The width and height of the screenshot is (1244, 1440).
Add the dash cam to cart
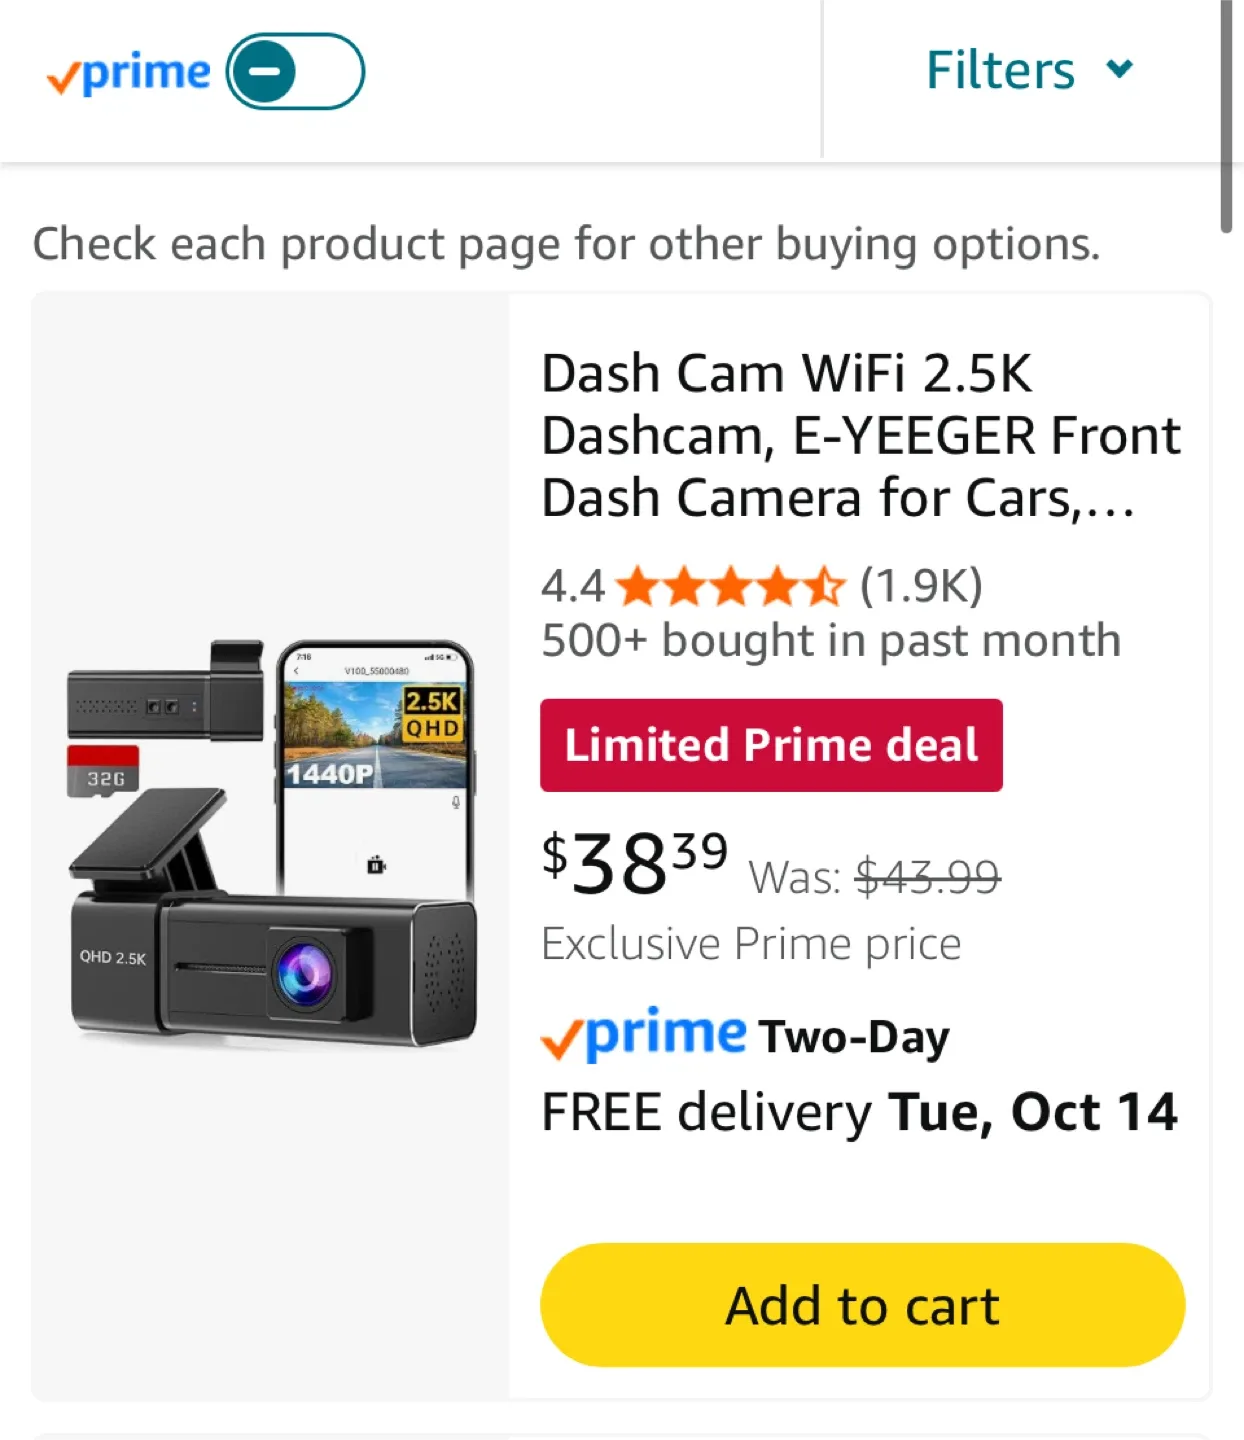862,1305
